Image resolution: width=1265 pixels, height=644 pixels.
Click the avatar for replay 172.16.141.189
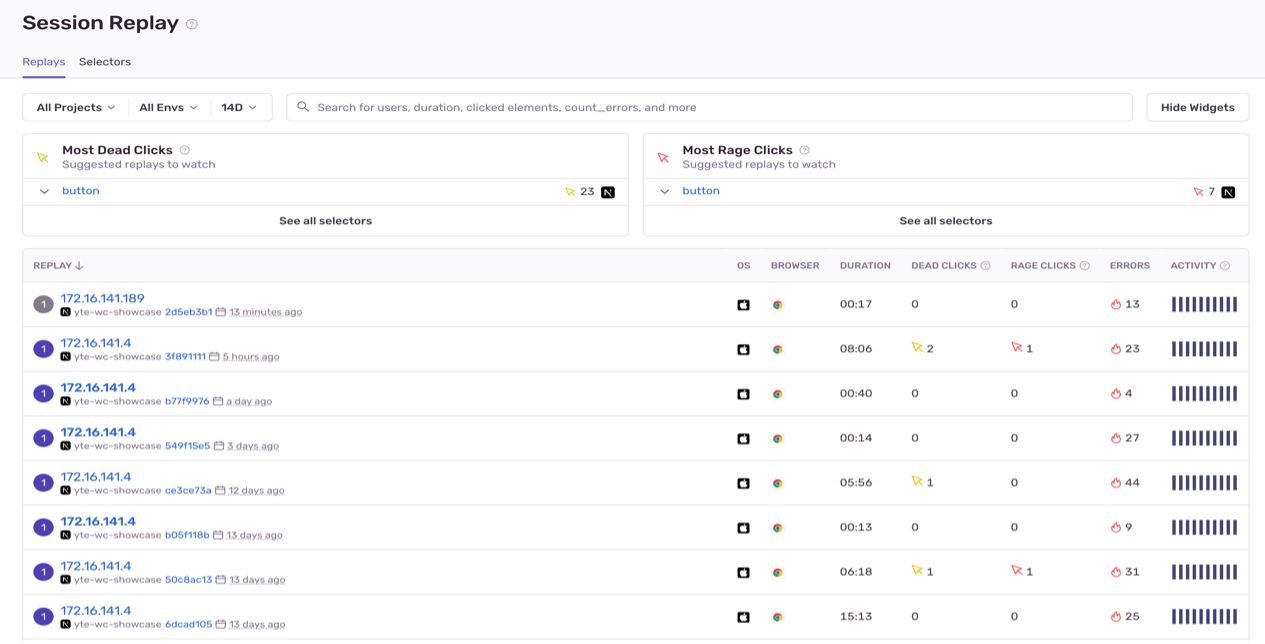[43, 304]
